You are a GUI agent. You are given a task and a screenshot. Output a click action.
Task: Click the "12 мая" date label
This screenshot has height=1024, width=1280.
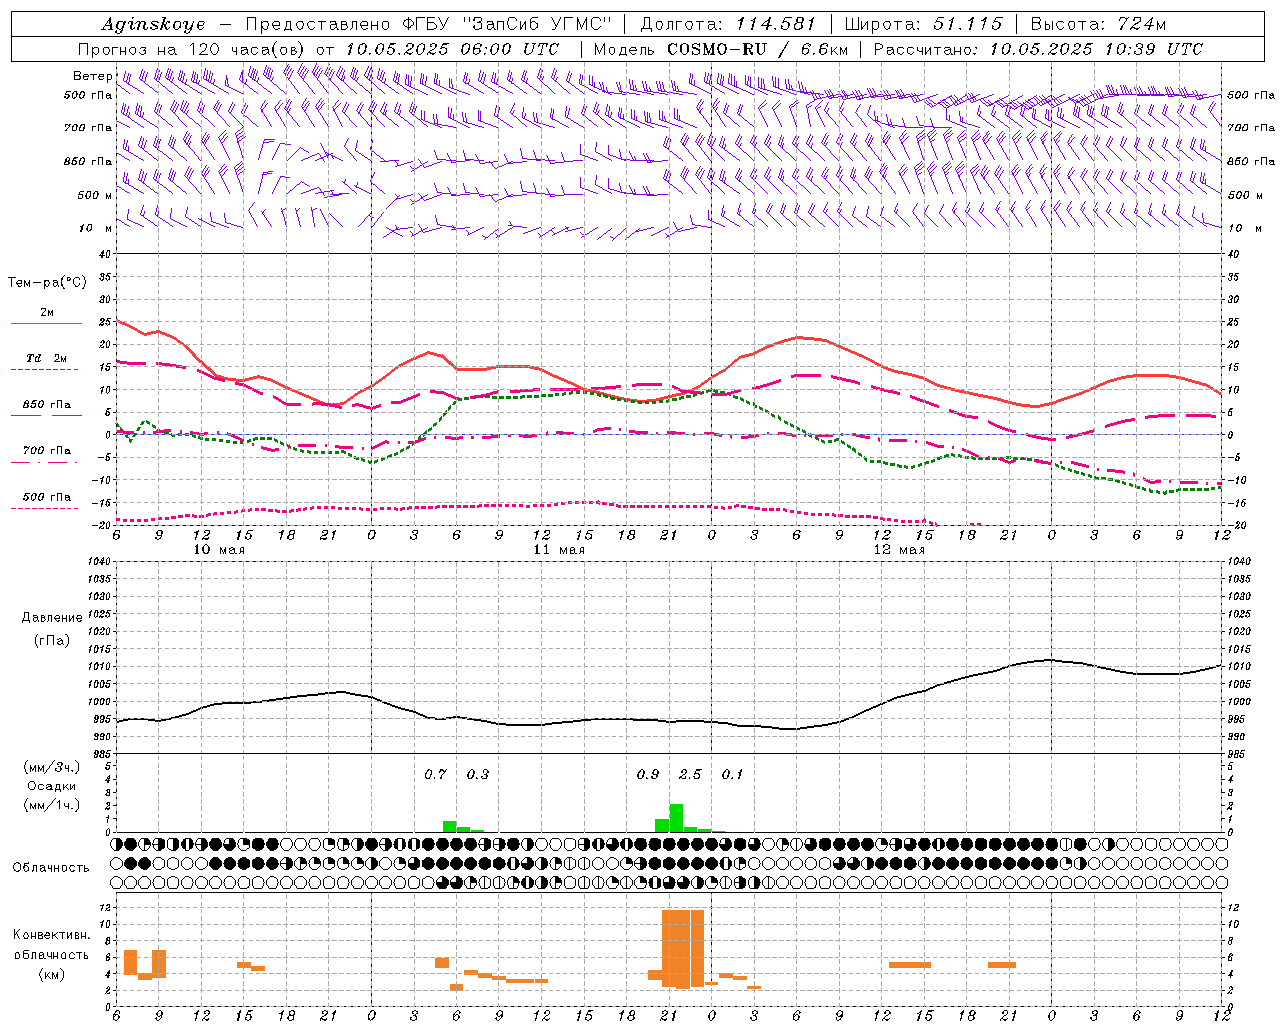tap(899, 550)
